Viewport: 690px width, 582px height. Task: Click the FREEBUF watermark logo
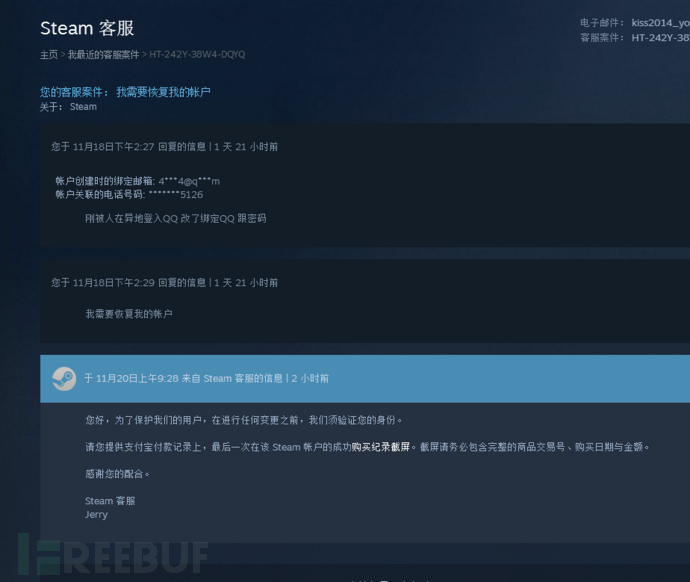pos(113,555)
